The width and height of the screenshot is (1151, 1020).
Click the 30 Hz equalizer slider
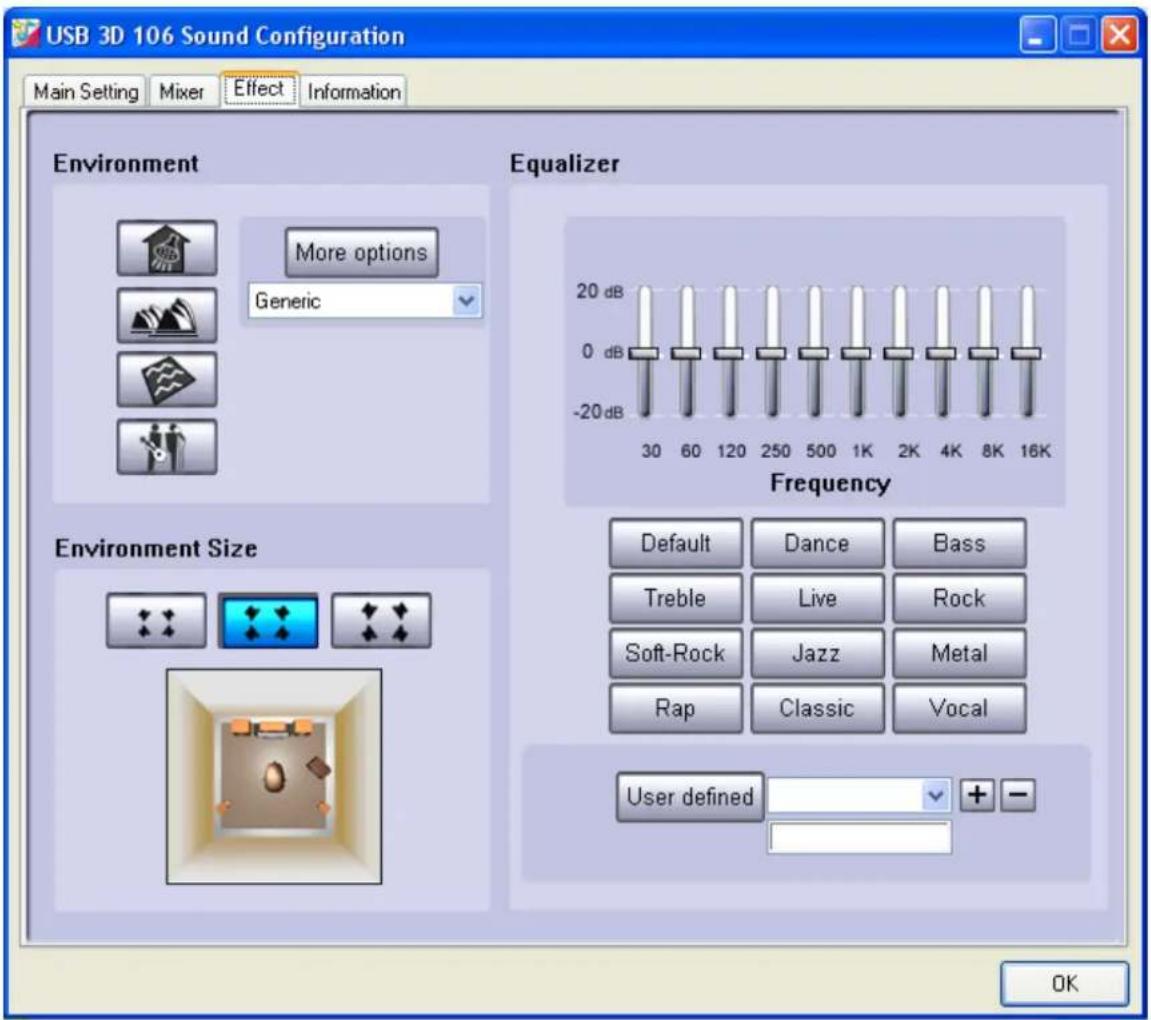click(645, 352)
